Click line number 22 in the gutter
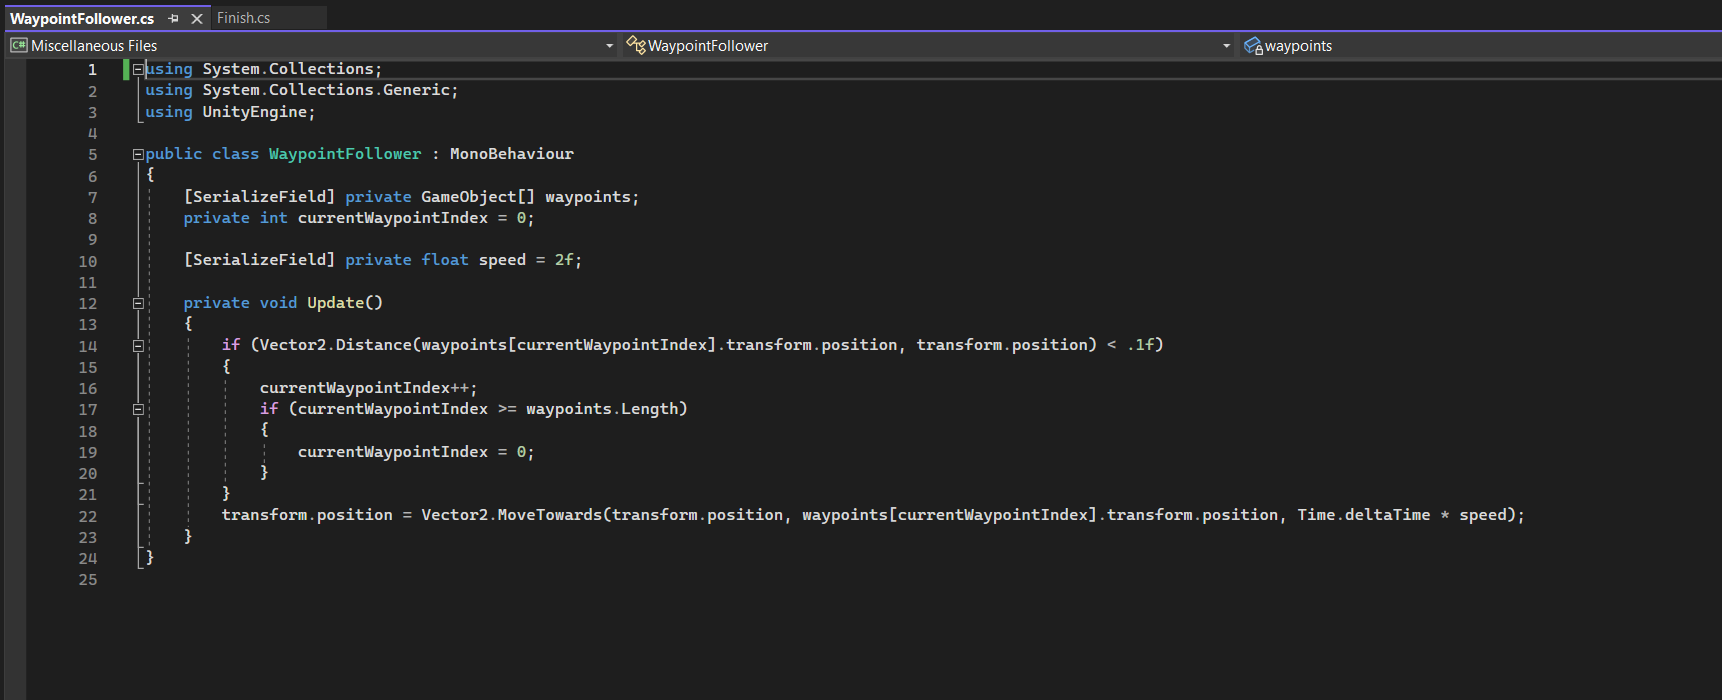 88,517
